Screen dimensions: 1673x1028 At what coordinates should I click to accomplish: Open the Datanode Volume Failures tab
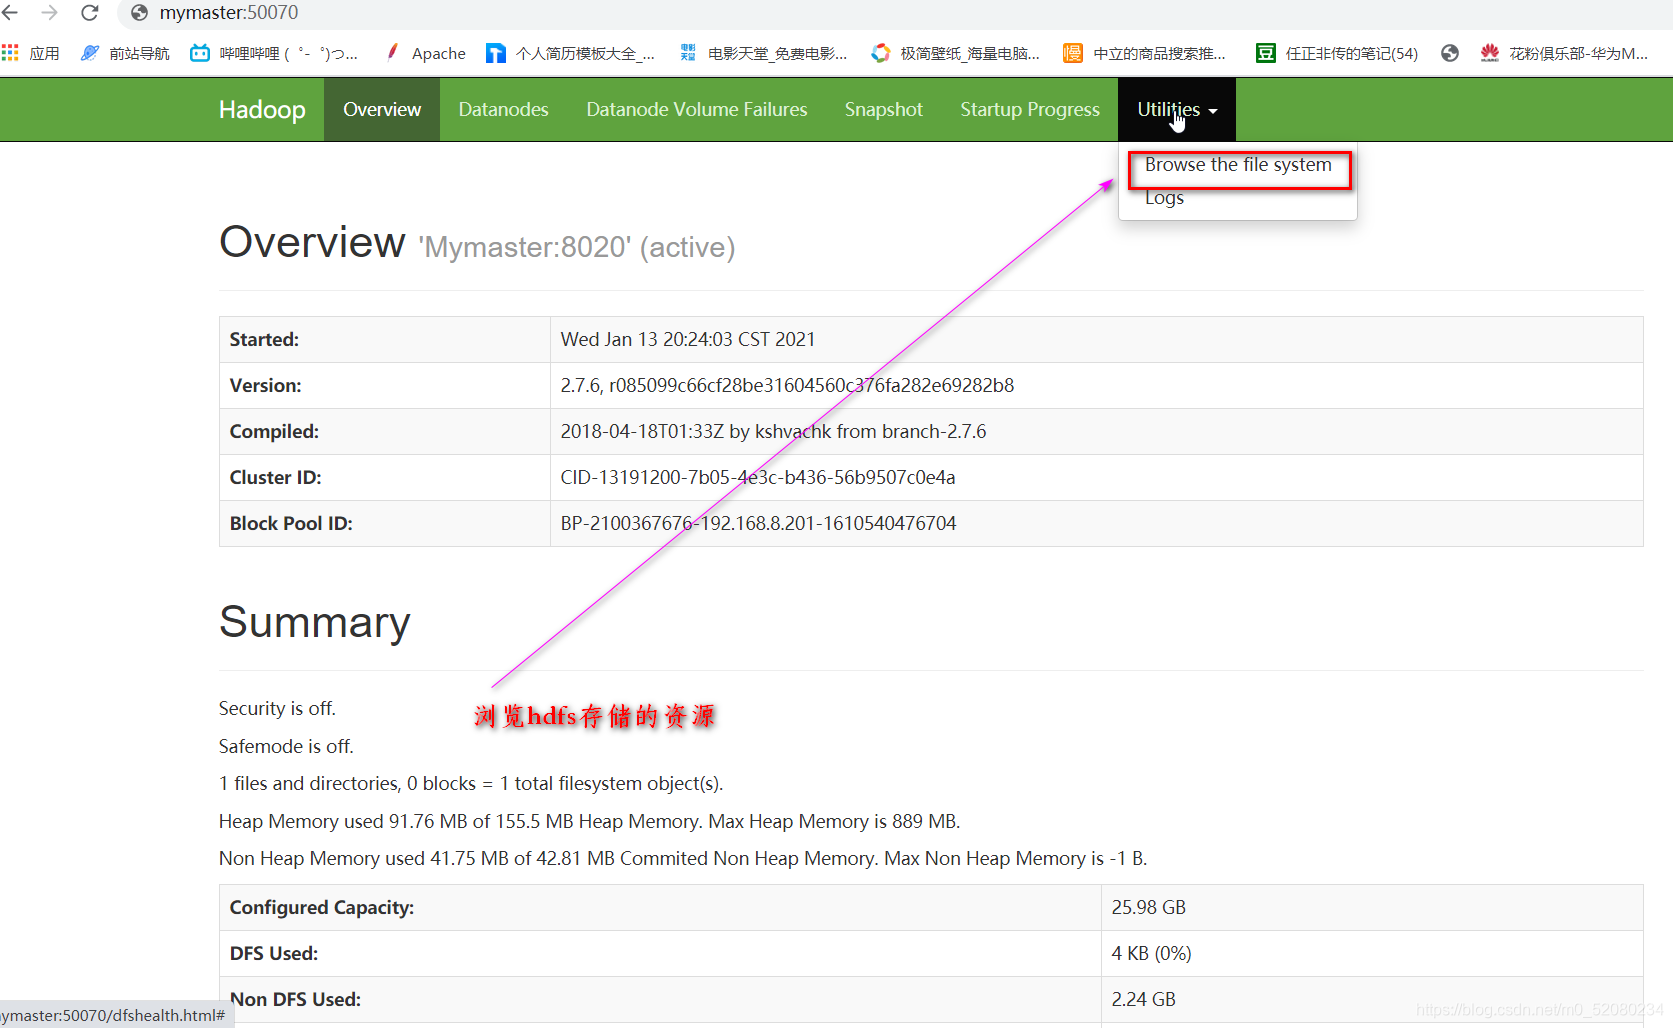click(697, 109)
